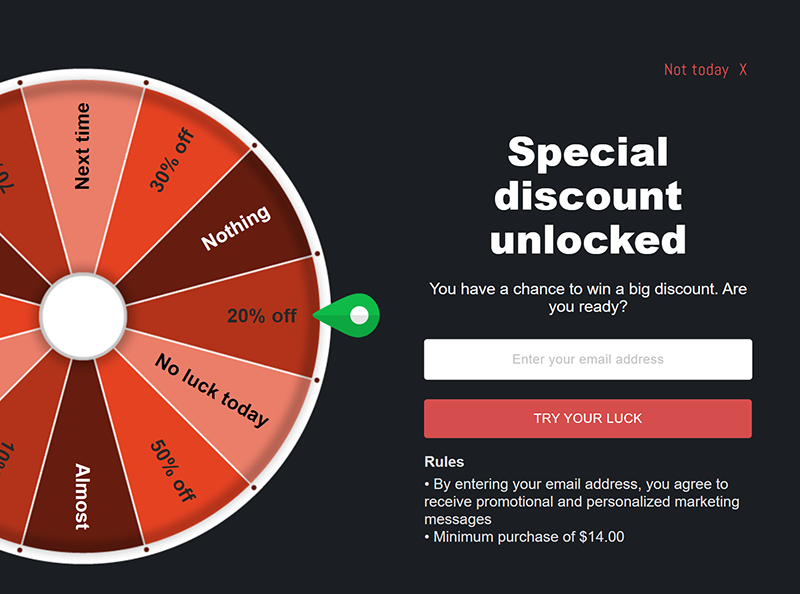The width and height of the screenshot is (800, 594).
Task: Select the 20% off wheel segment
Action: [261, 316]
